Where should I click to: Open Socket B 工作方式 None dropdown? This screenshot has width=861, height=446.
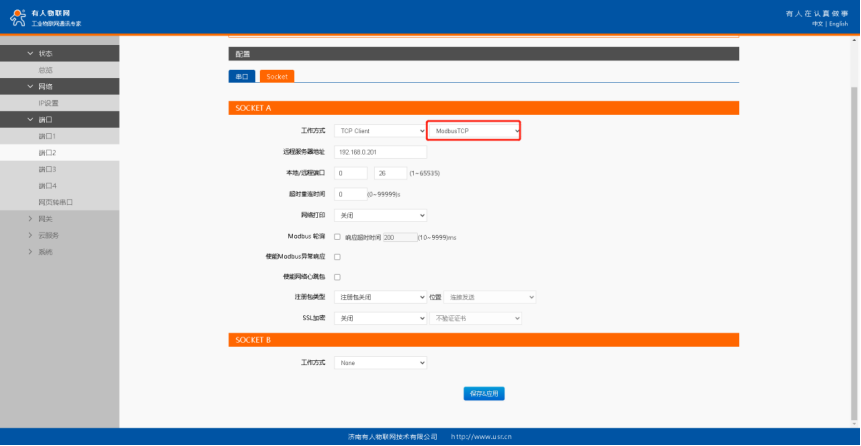coord(380,363)
